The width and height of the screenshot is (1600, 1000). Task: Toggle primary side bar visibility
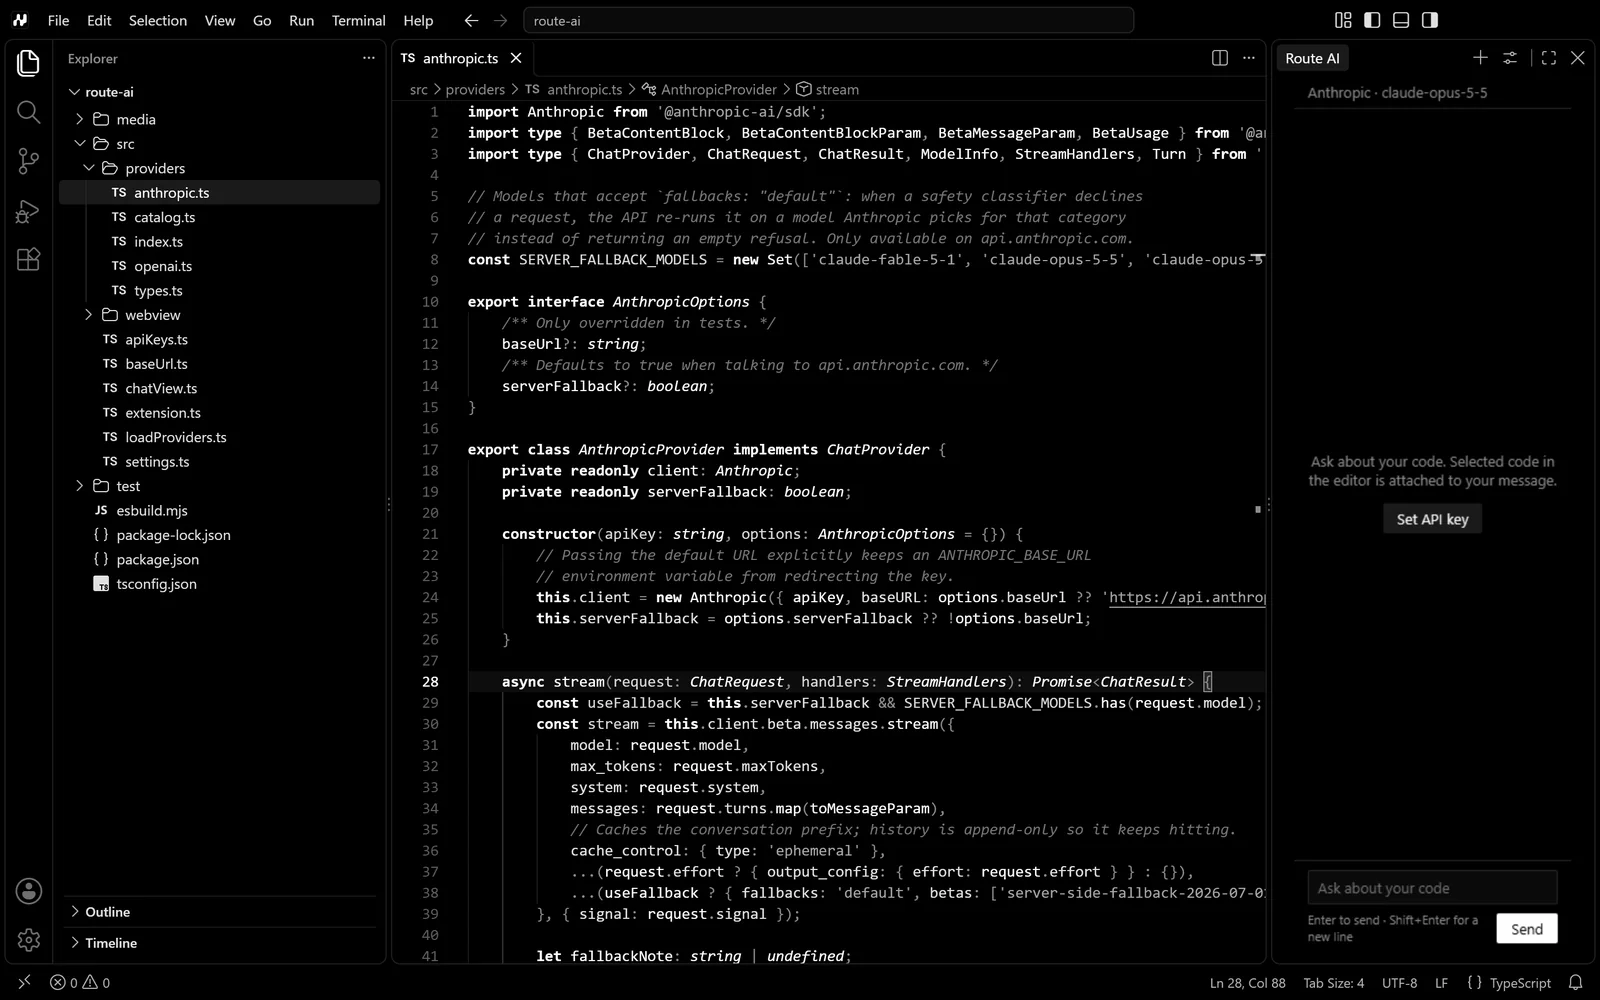(1372, 20)
